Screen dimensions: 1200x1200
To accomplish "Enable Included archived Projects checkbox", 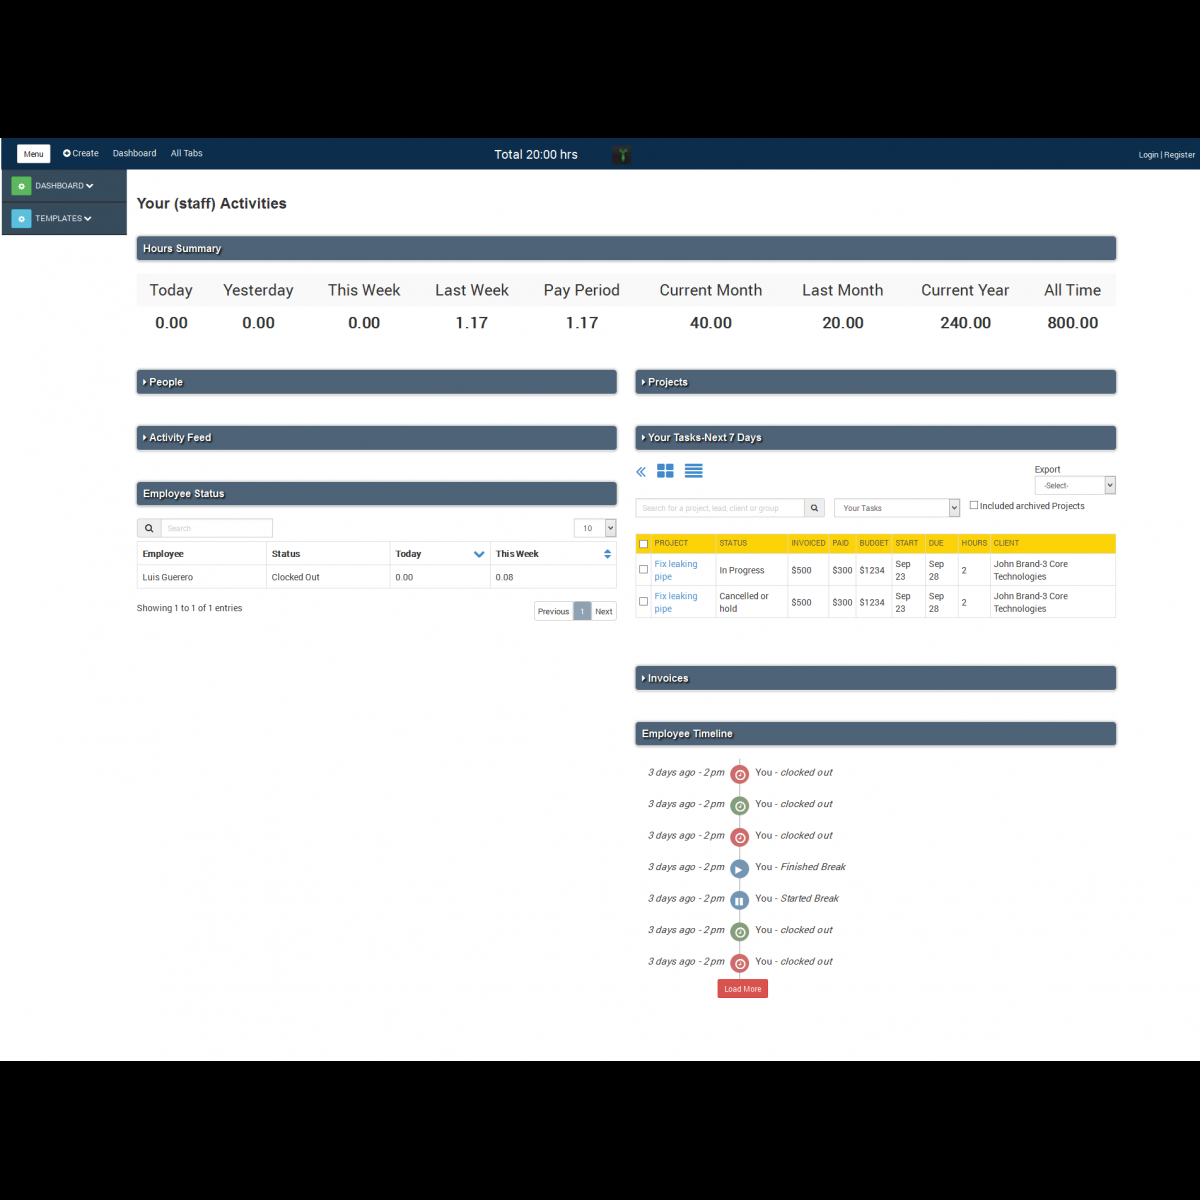I will pyautogui.click(x=974, y=505).
